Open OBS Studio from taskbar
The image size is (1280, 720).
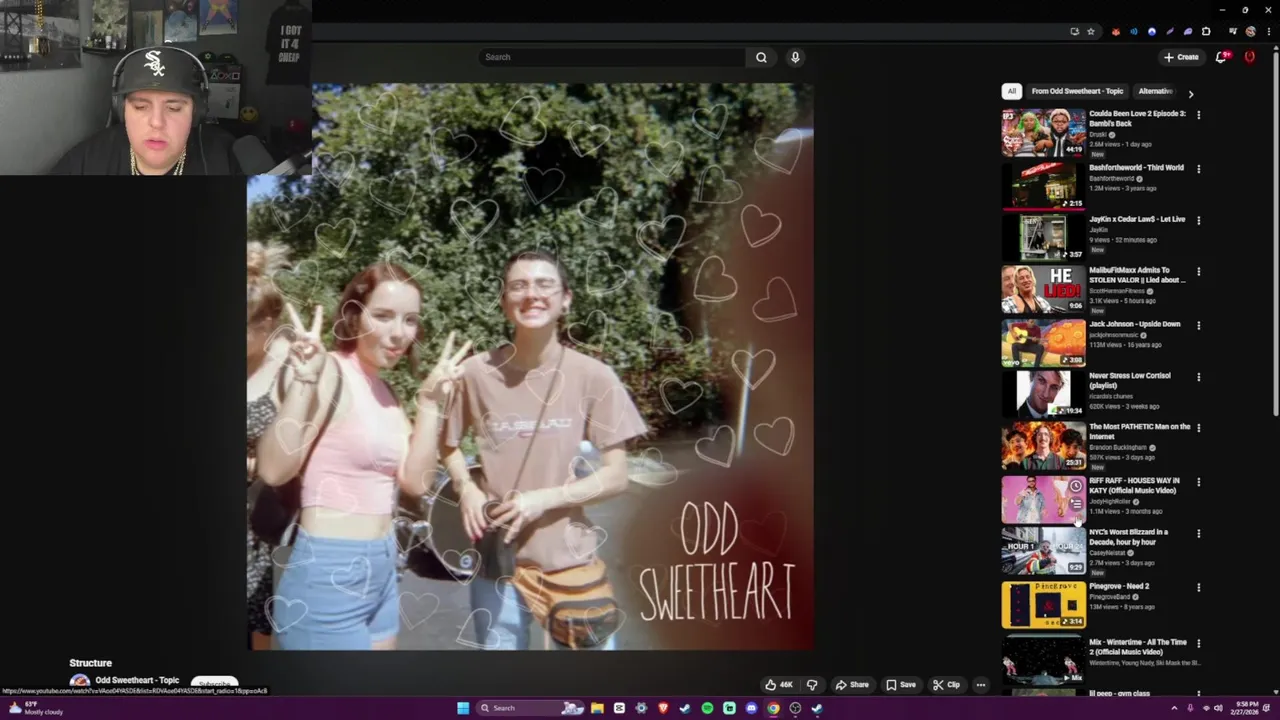click(795, 708)
